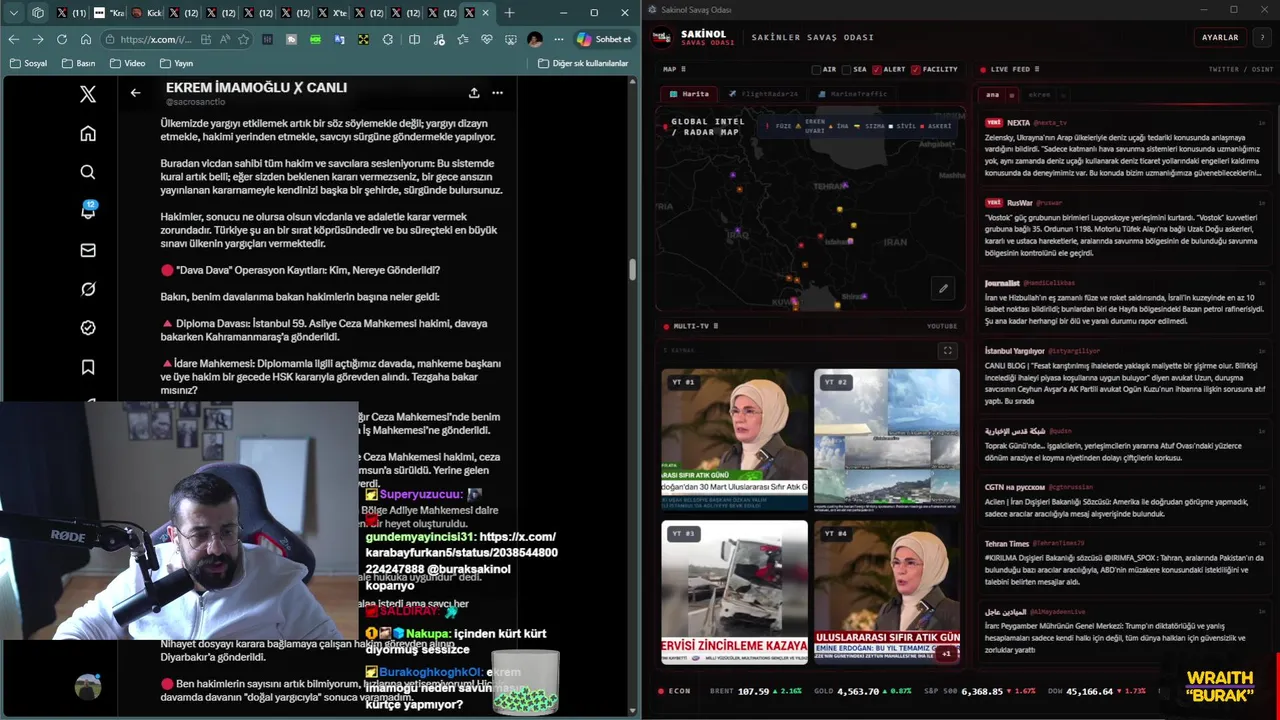
Task: Open the İstanbul Yargılıyor feed post
Action: (1125, 376)
